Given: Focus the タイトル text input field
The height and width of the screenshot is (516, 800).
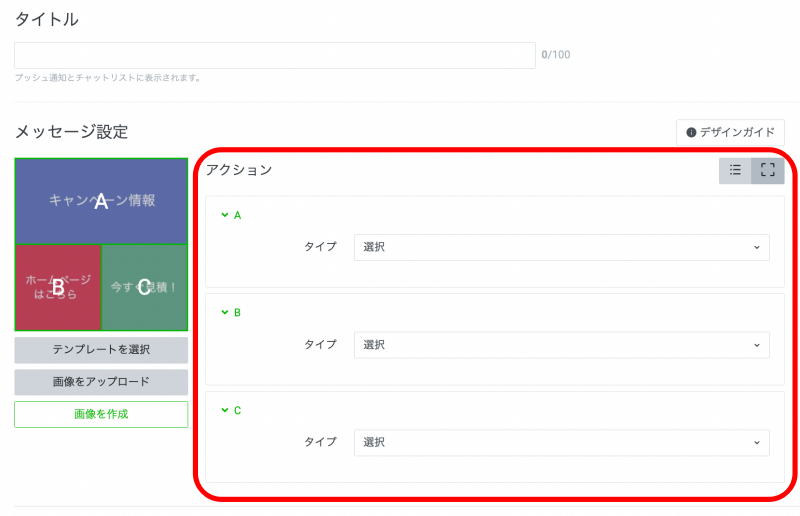Looking at the screenshot, I should coord(275,55).
